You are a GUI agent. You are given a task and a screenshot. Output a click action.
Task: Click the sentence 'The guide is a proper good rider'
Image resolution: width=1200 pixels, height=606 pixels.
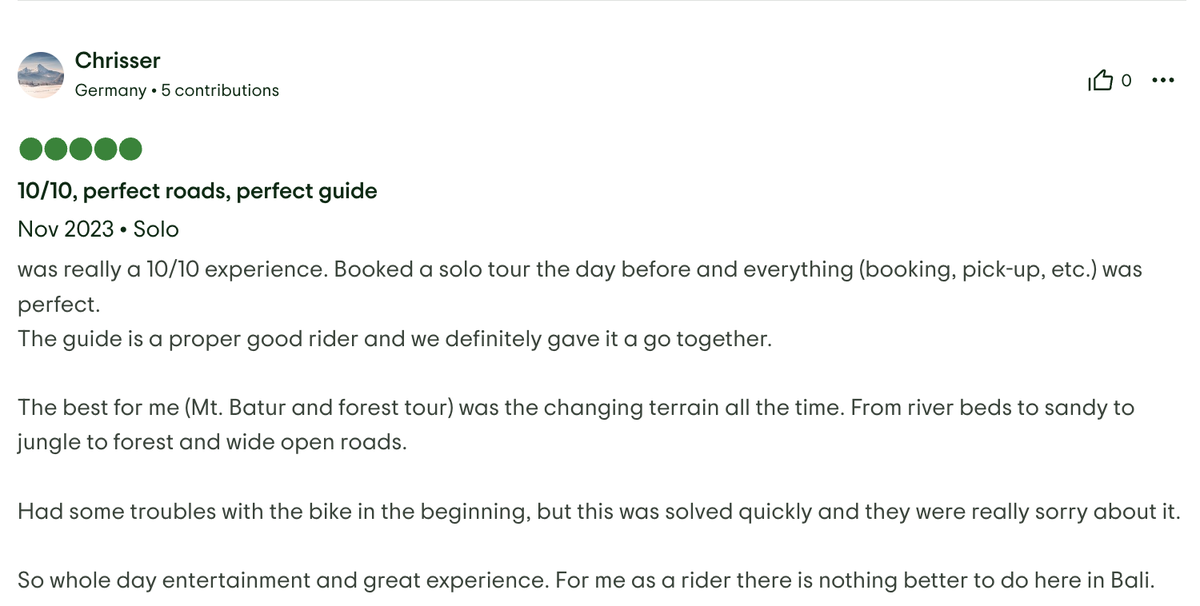[395, 338]
